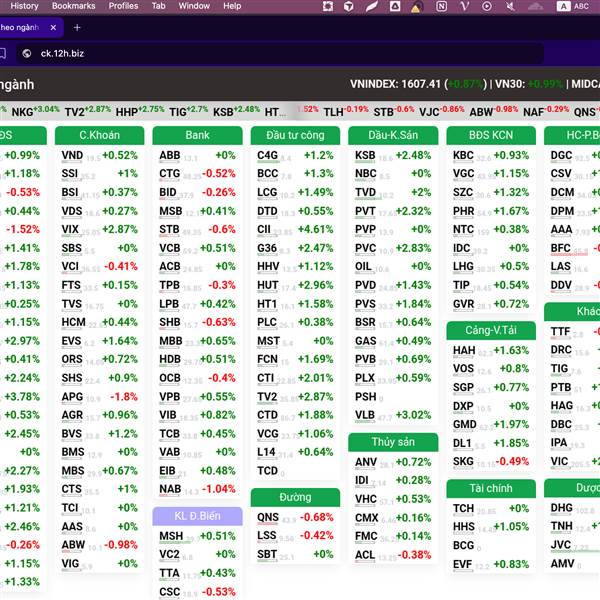Image resolution: width=600 pixels, height=600 pixels.
Task: Open the GMD stock row
Action: (x=491, y=425)
